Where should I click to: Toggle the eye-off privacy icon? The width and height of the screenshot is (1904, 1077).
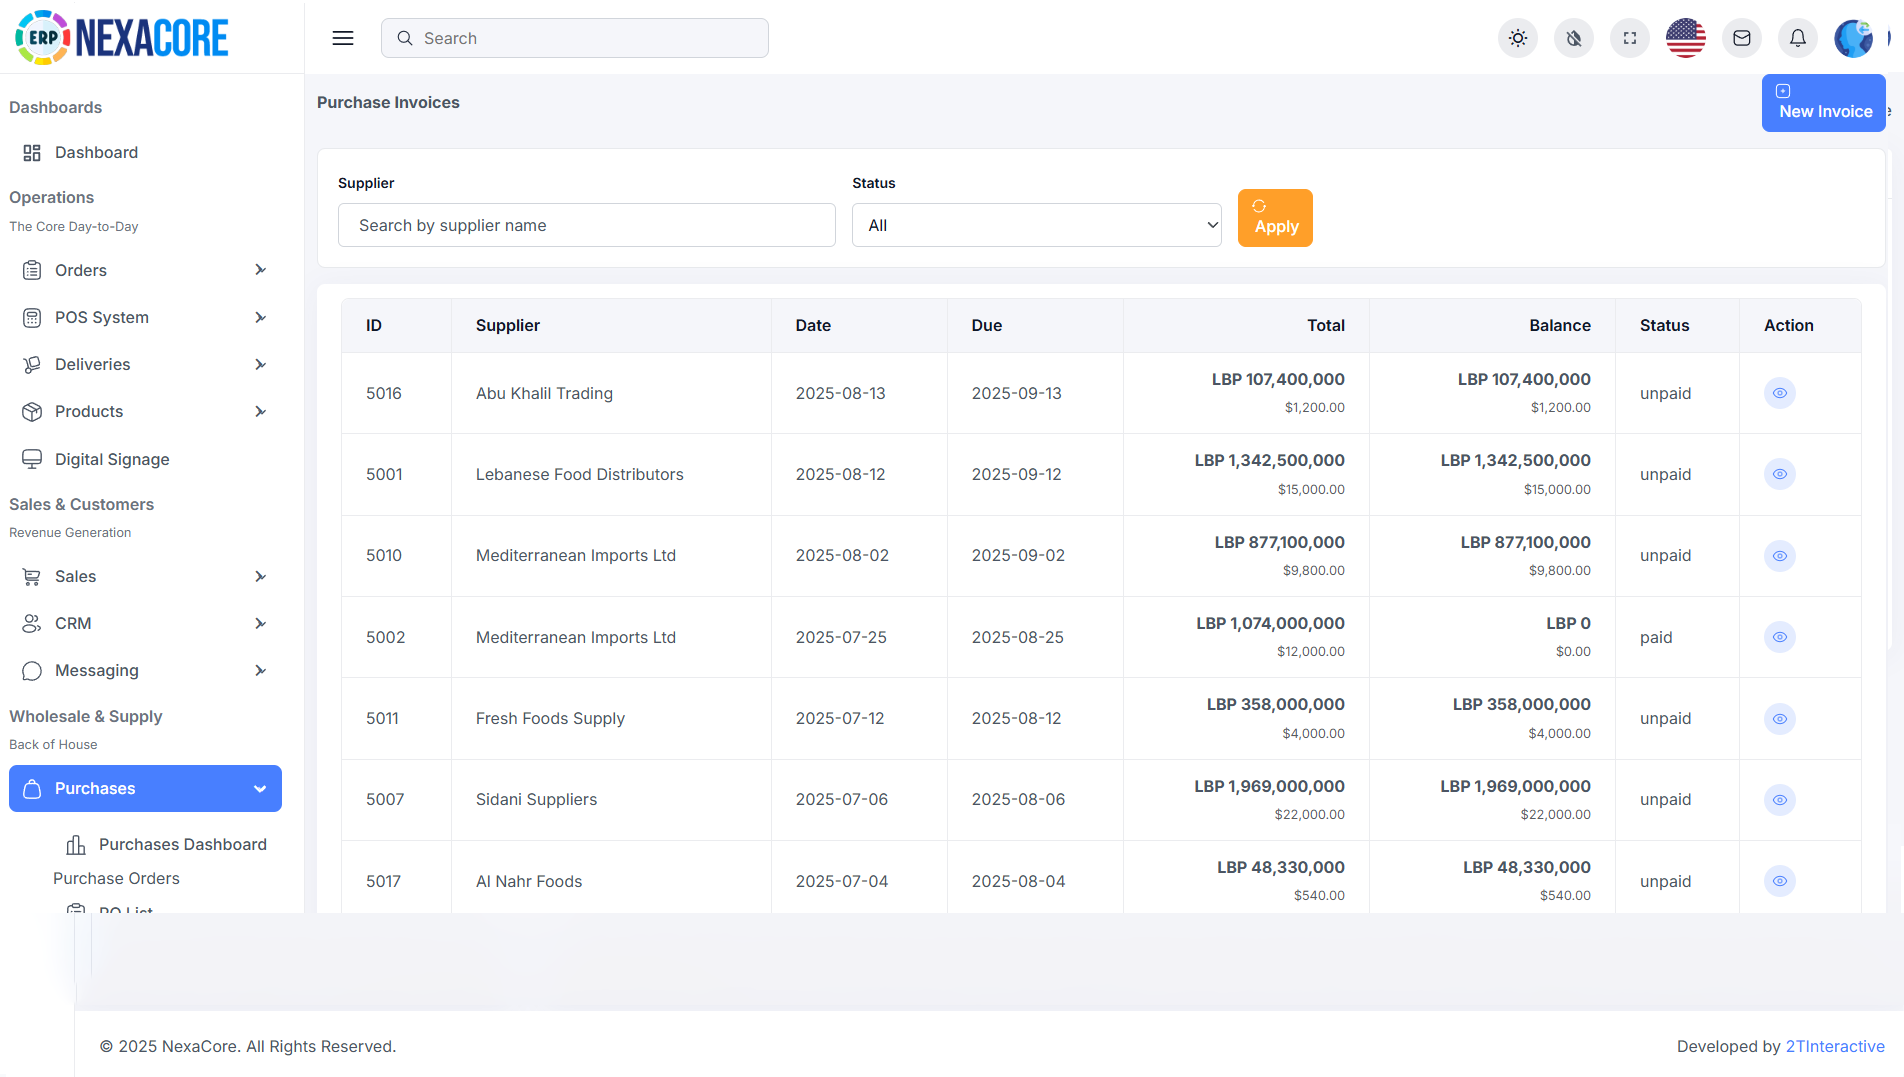pos(1573,37)
